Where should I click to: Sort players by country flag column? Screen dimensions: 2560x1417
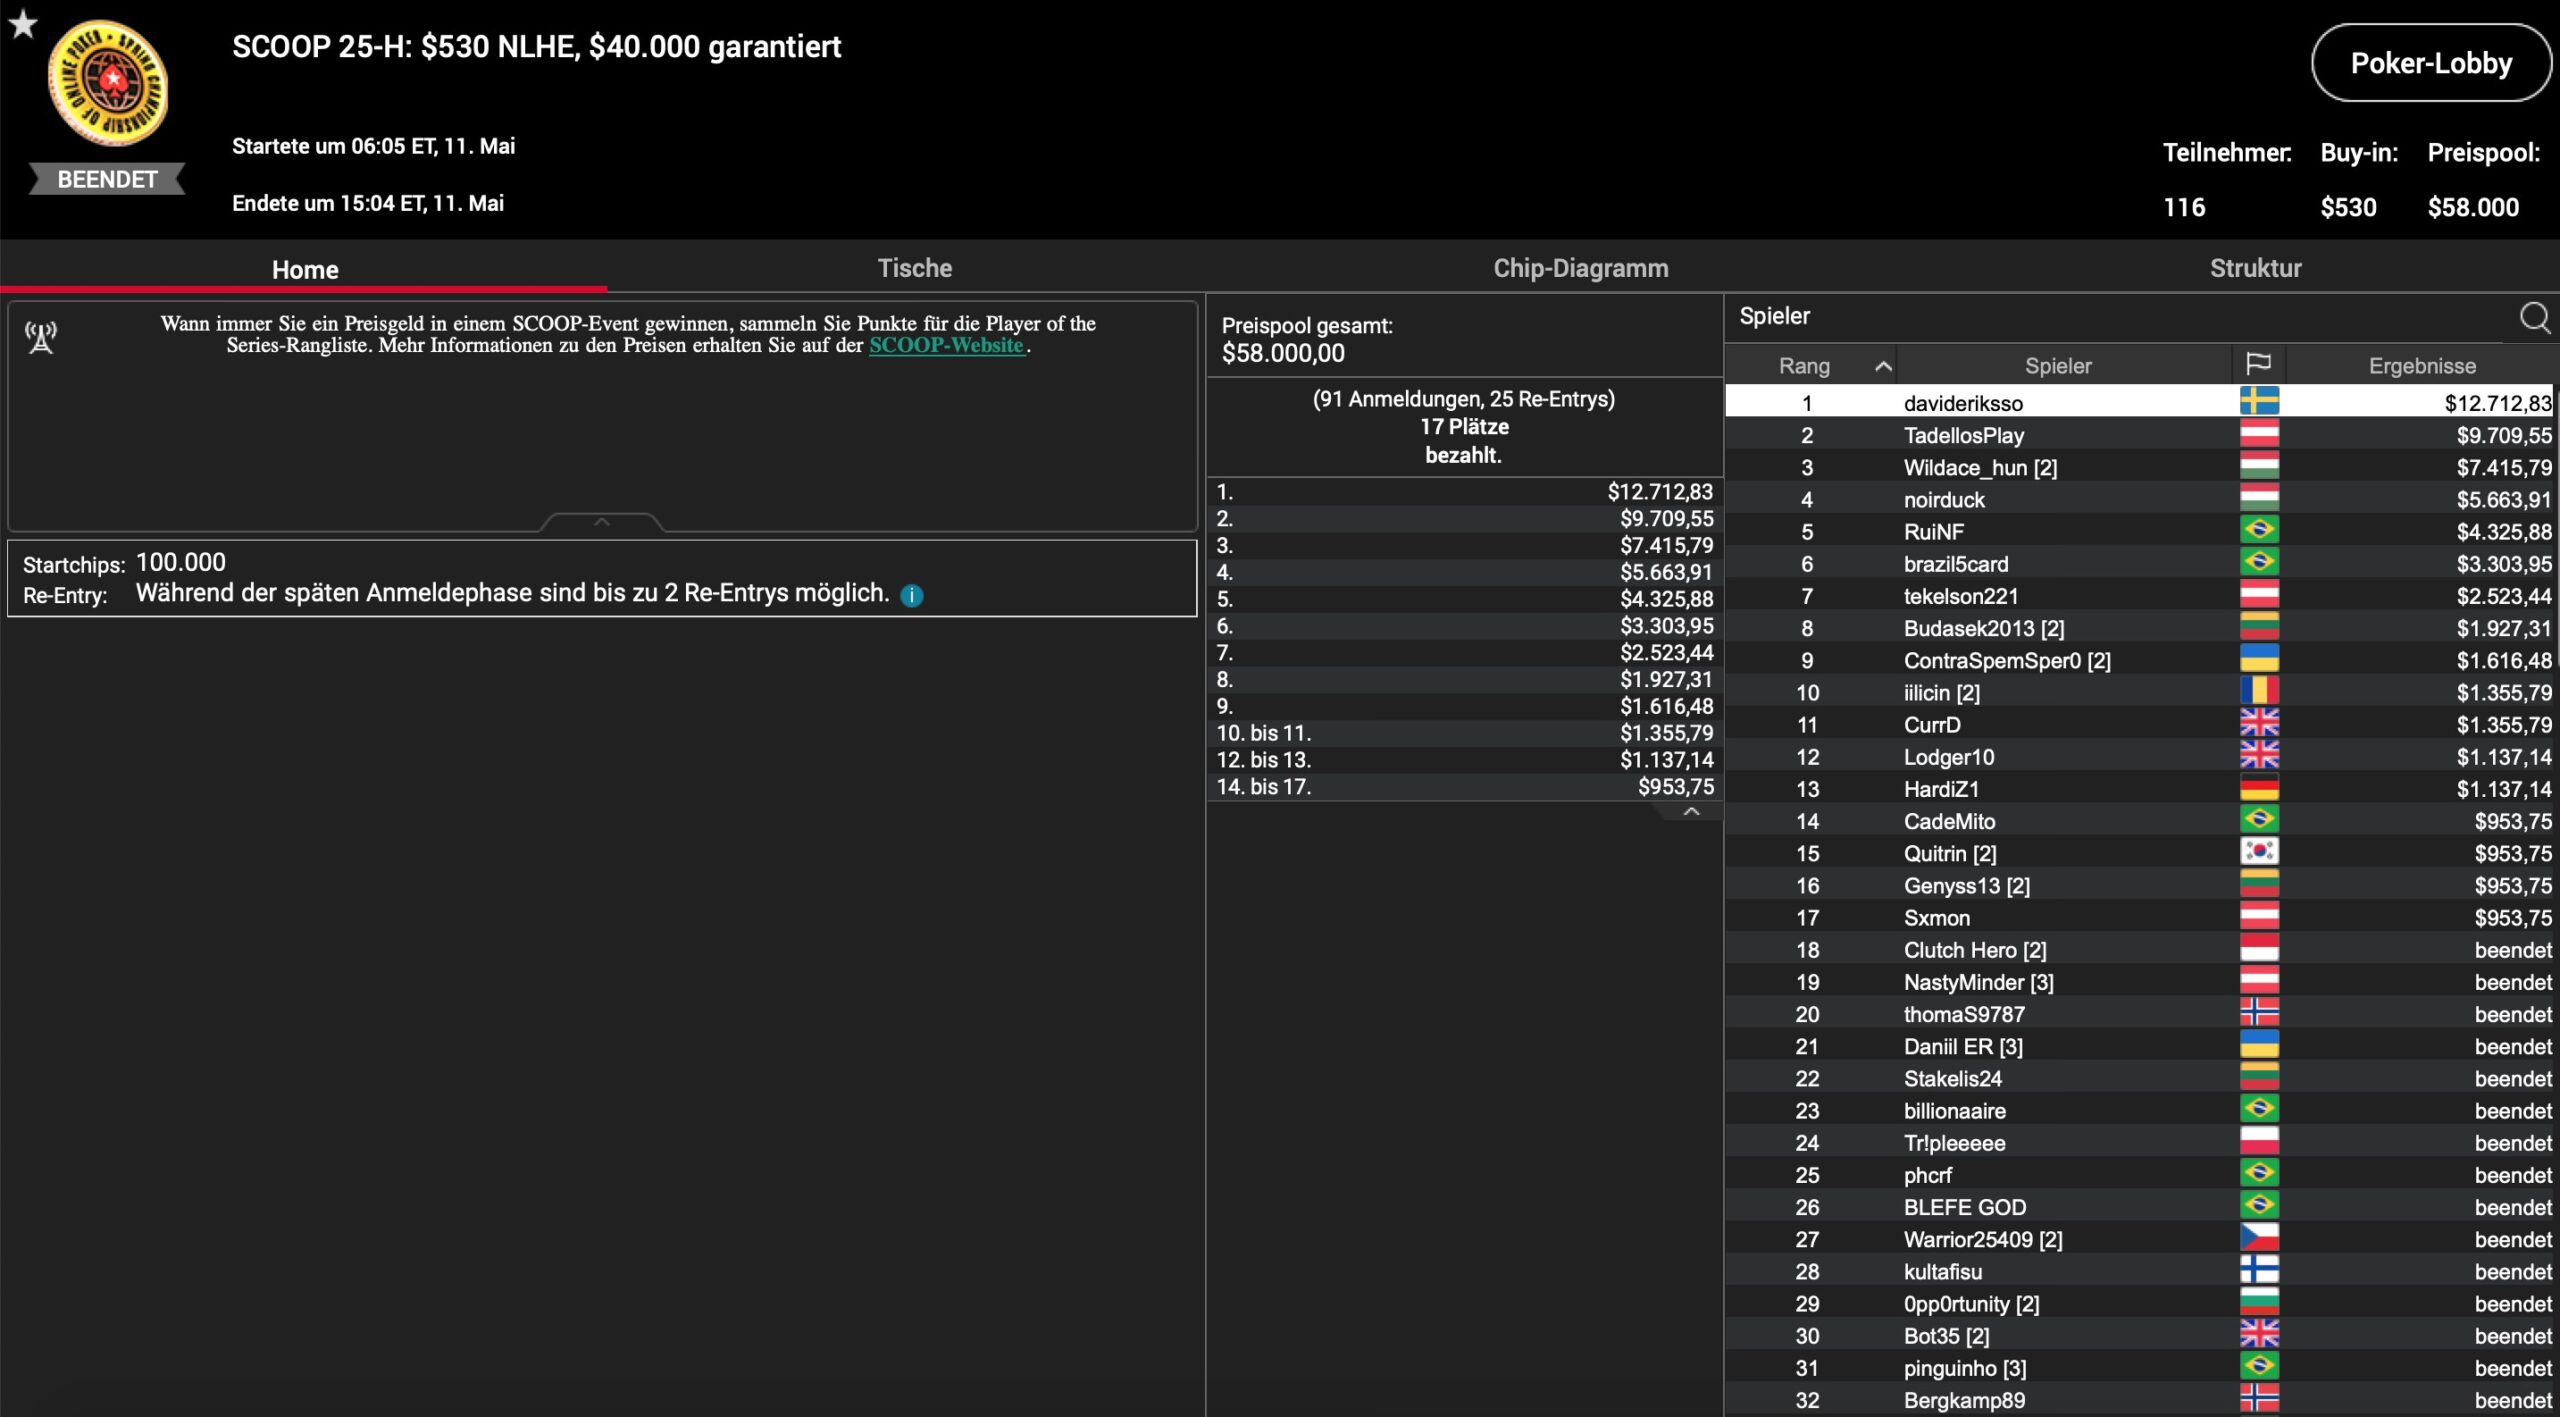coord(2258,365)
